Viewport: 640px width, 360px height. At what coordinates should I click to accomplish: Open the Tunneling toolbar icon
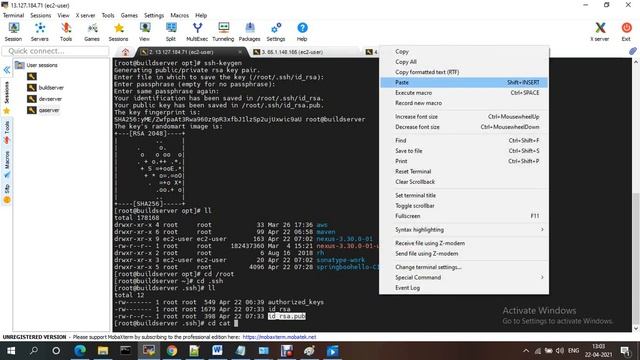[223, 32]
